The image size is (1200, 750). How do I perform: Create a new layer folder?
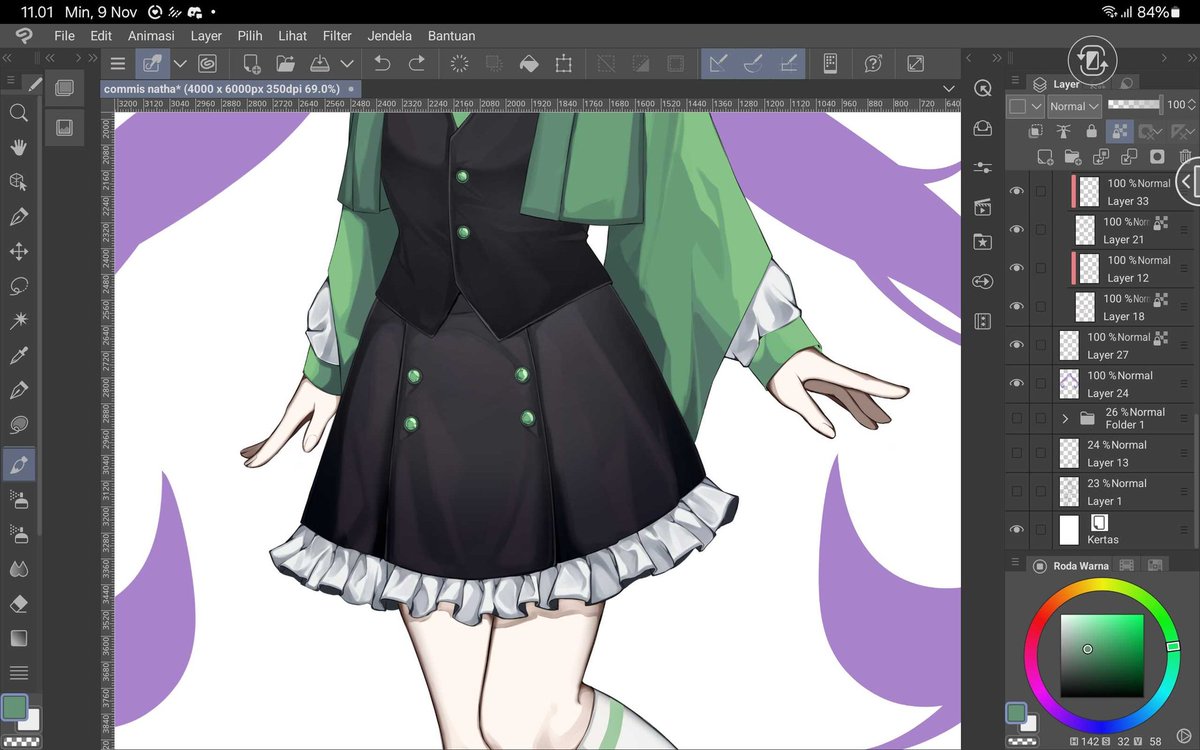pos(1073,156)
